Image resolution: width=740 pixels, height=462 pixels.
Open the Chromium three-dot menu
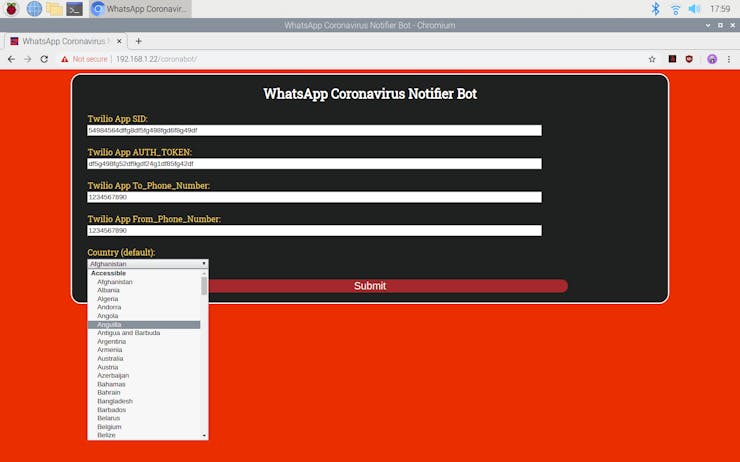coord(729,59)
